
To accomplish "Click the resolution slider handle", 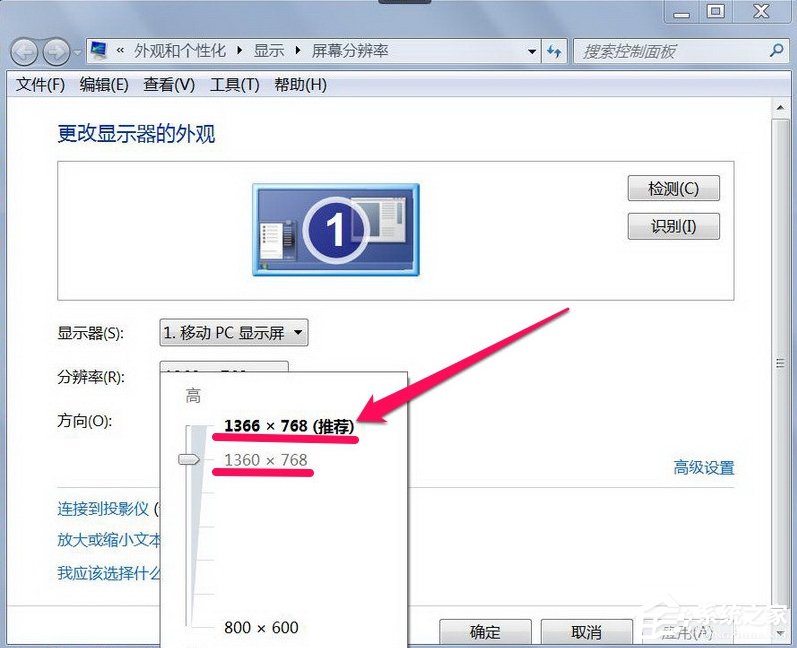I will tap(189, 459).
